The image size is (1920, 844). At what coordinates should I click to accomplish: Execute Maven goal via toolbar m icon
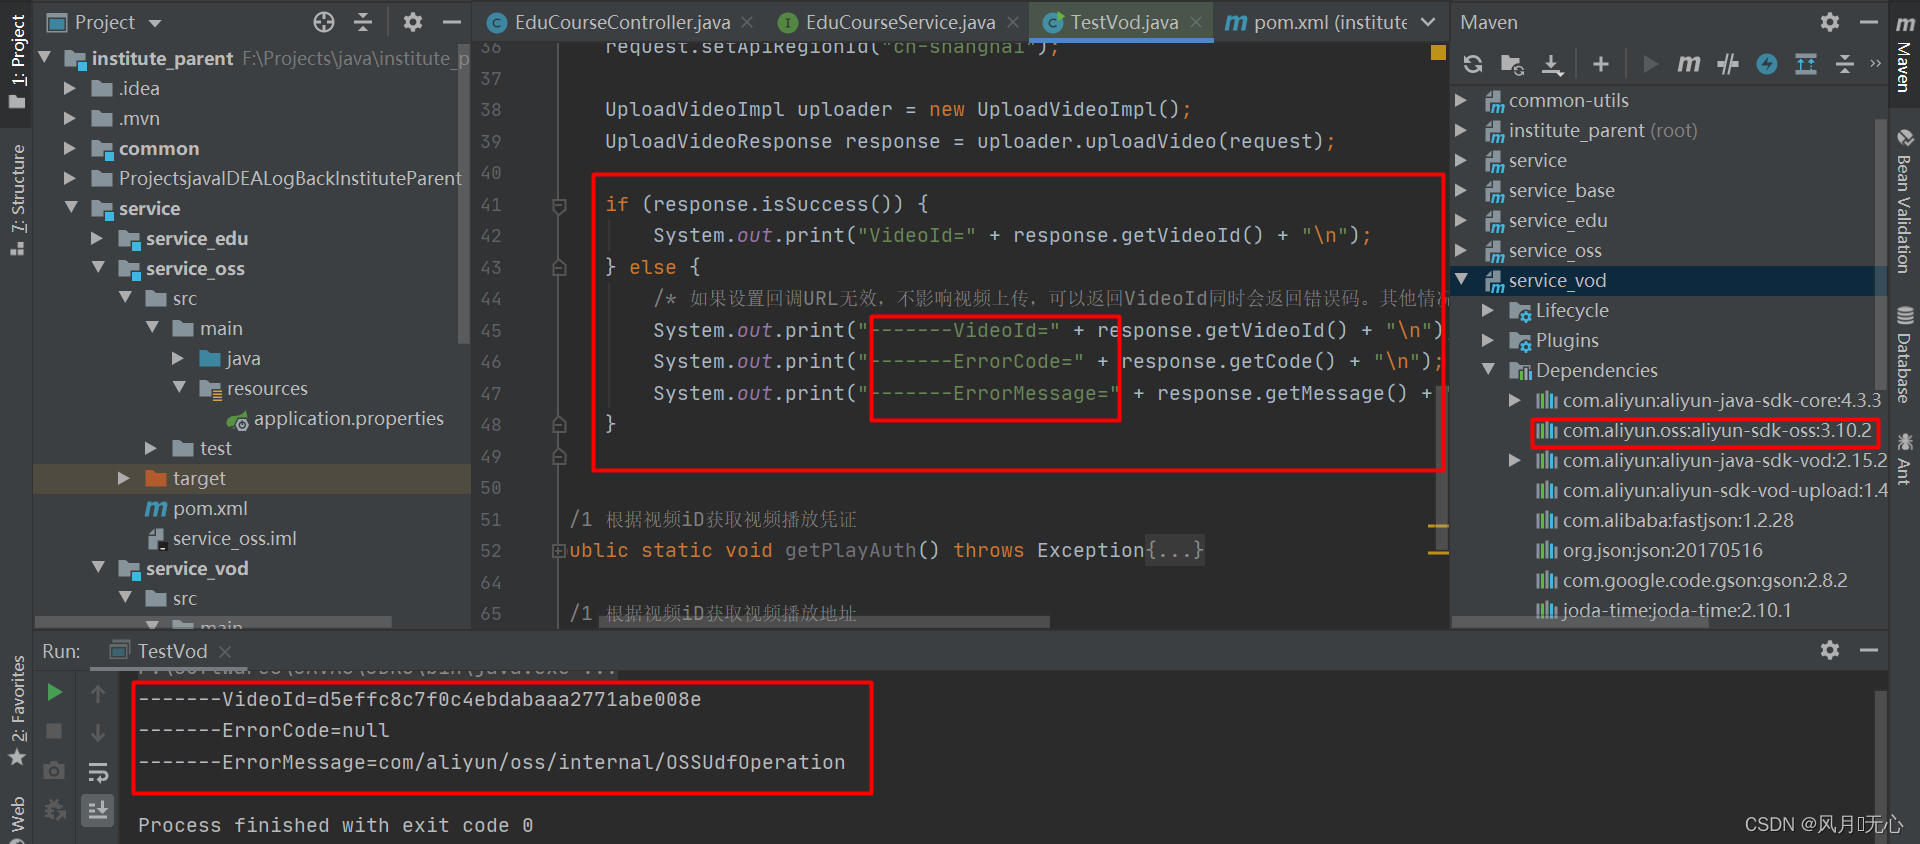pos(1689,64)
